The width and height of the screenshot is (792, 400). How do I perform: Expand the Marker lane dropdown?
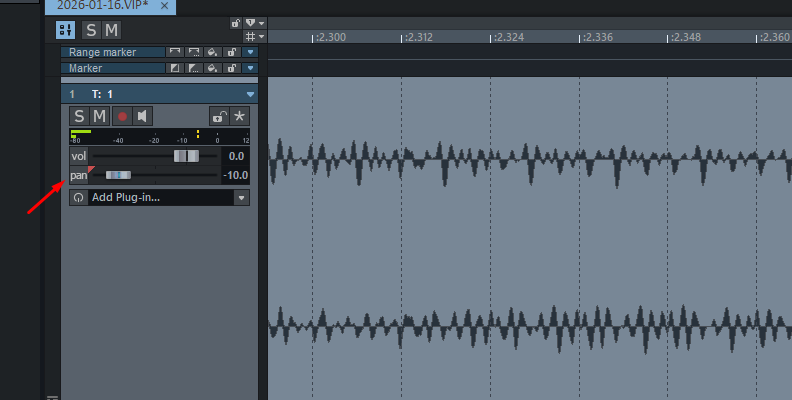click(x=250, y=68)
